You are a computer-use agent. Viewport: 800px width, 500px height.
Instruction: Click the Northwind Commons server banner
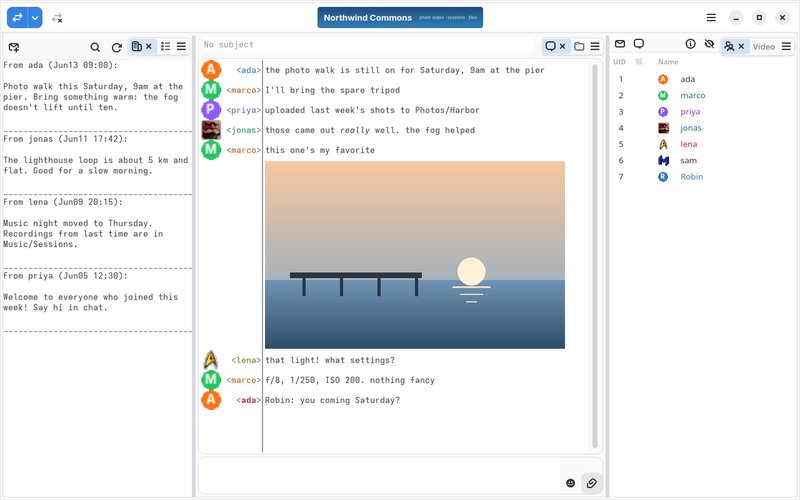pyautogui.click(x=400, y=18)
